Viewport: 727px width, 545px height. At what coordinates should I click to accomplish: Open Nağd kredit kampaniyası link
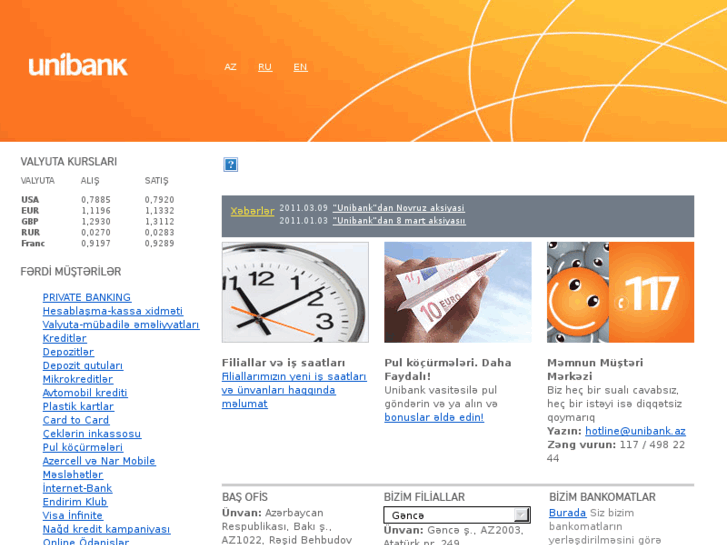[107, 529]
